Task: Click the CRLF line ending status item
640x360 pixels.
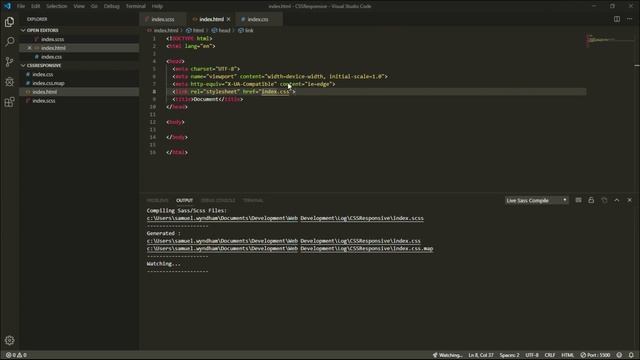Action: [550, 355]
